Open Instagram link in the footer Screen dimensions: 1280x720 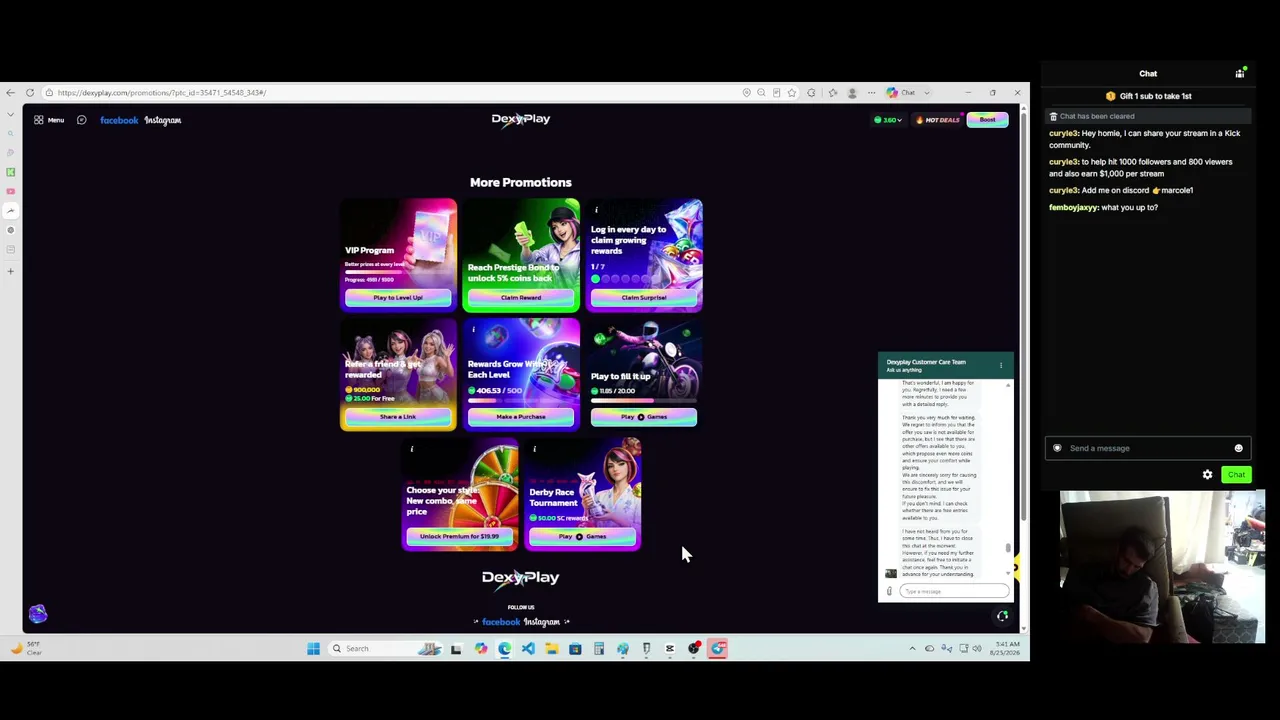point(542,622)
